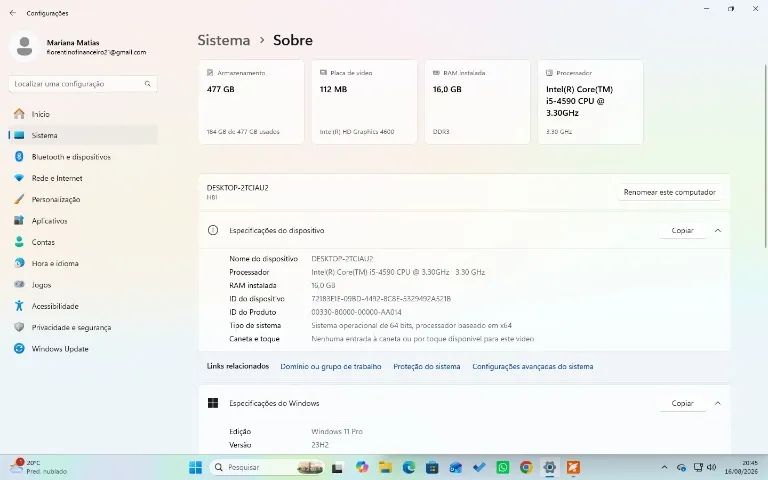
Task: Open the Contas person icon
Action: coord(19,242)
